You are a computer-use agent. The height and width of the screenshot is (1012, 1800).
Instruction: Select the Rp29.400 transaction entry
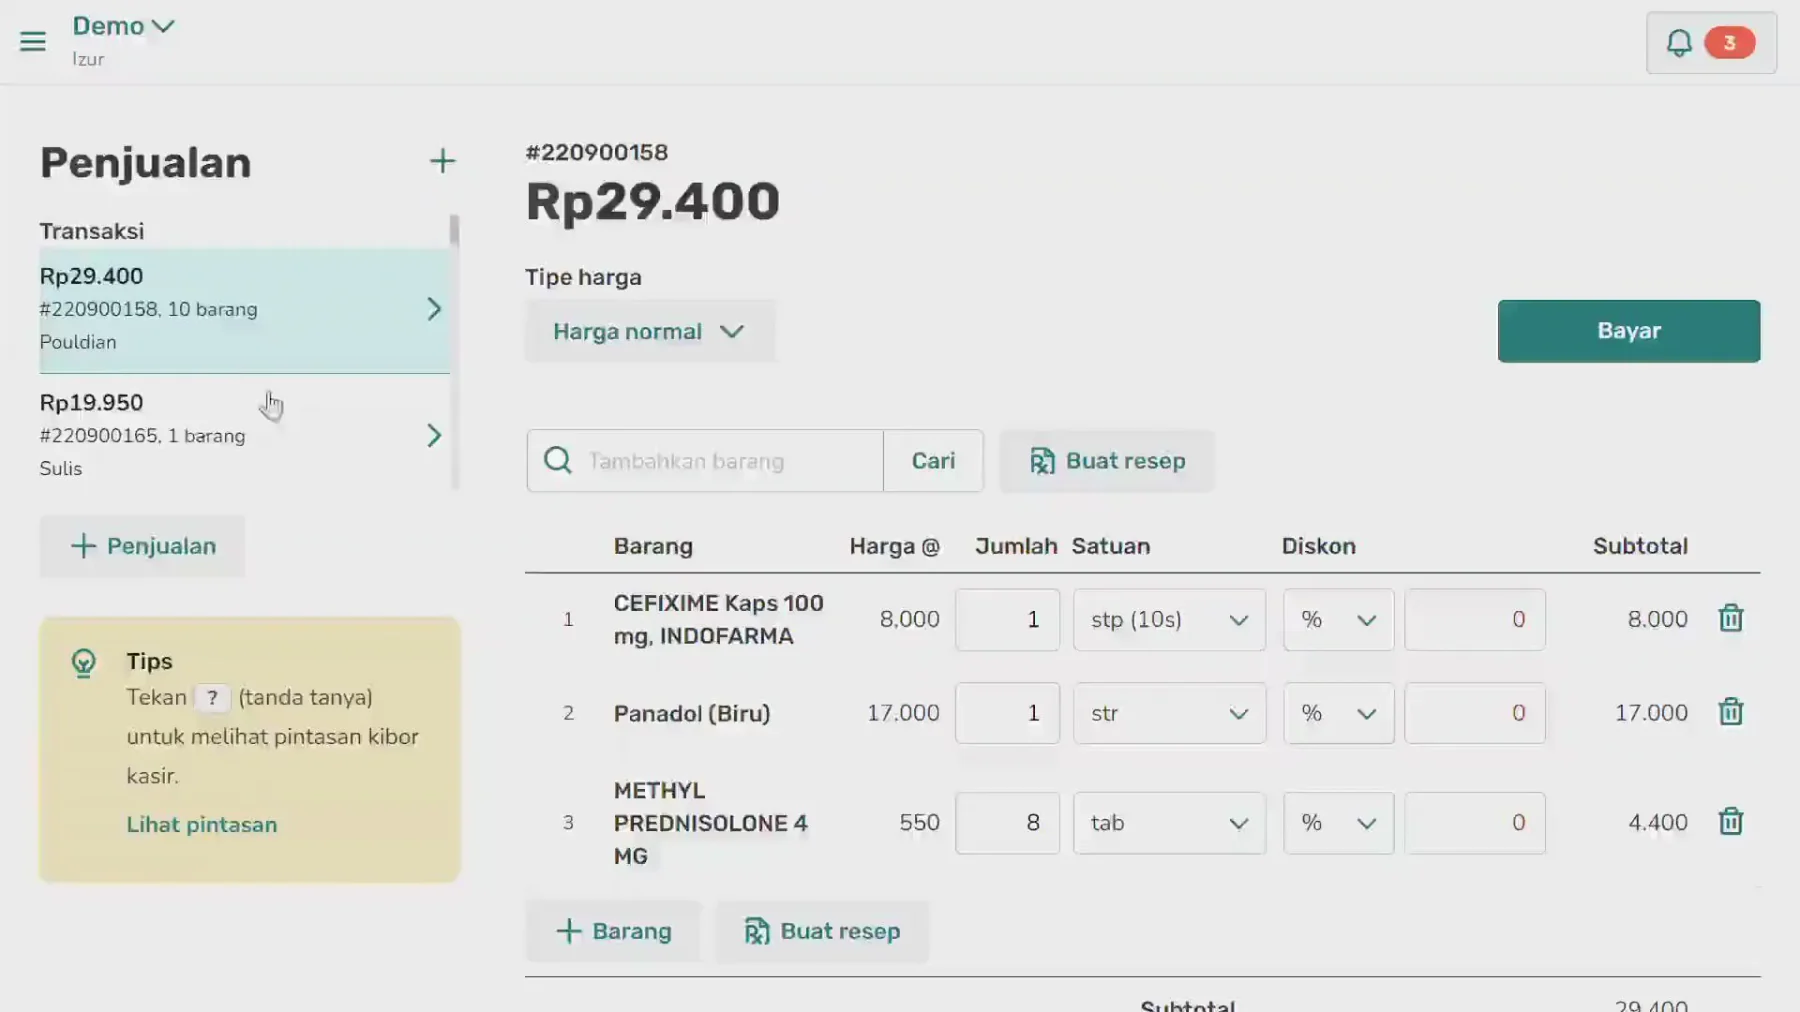click(x=244, y=310)
